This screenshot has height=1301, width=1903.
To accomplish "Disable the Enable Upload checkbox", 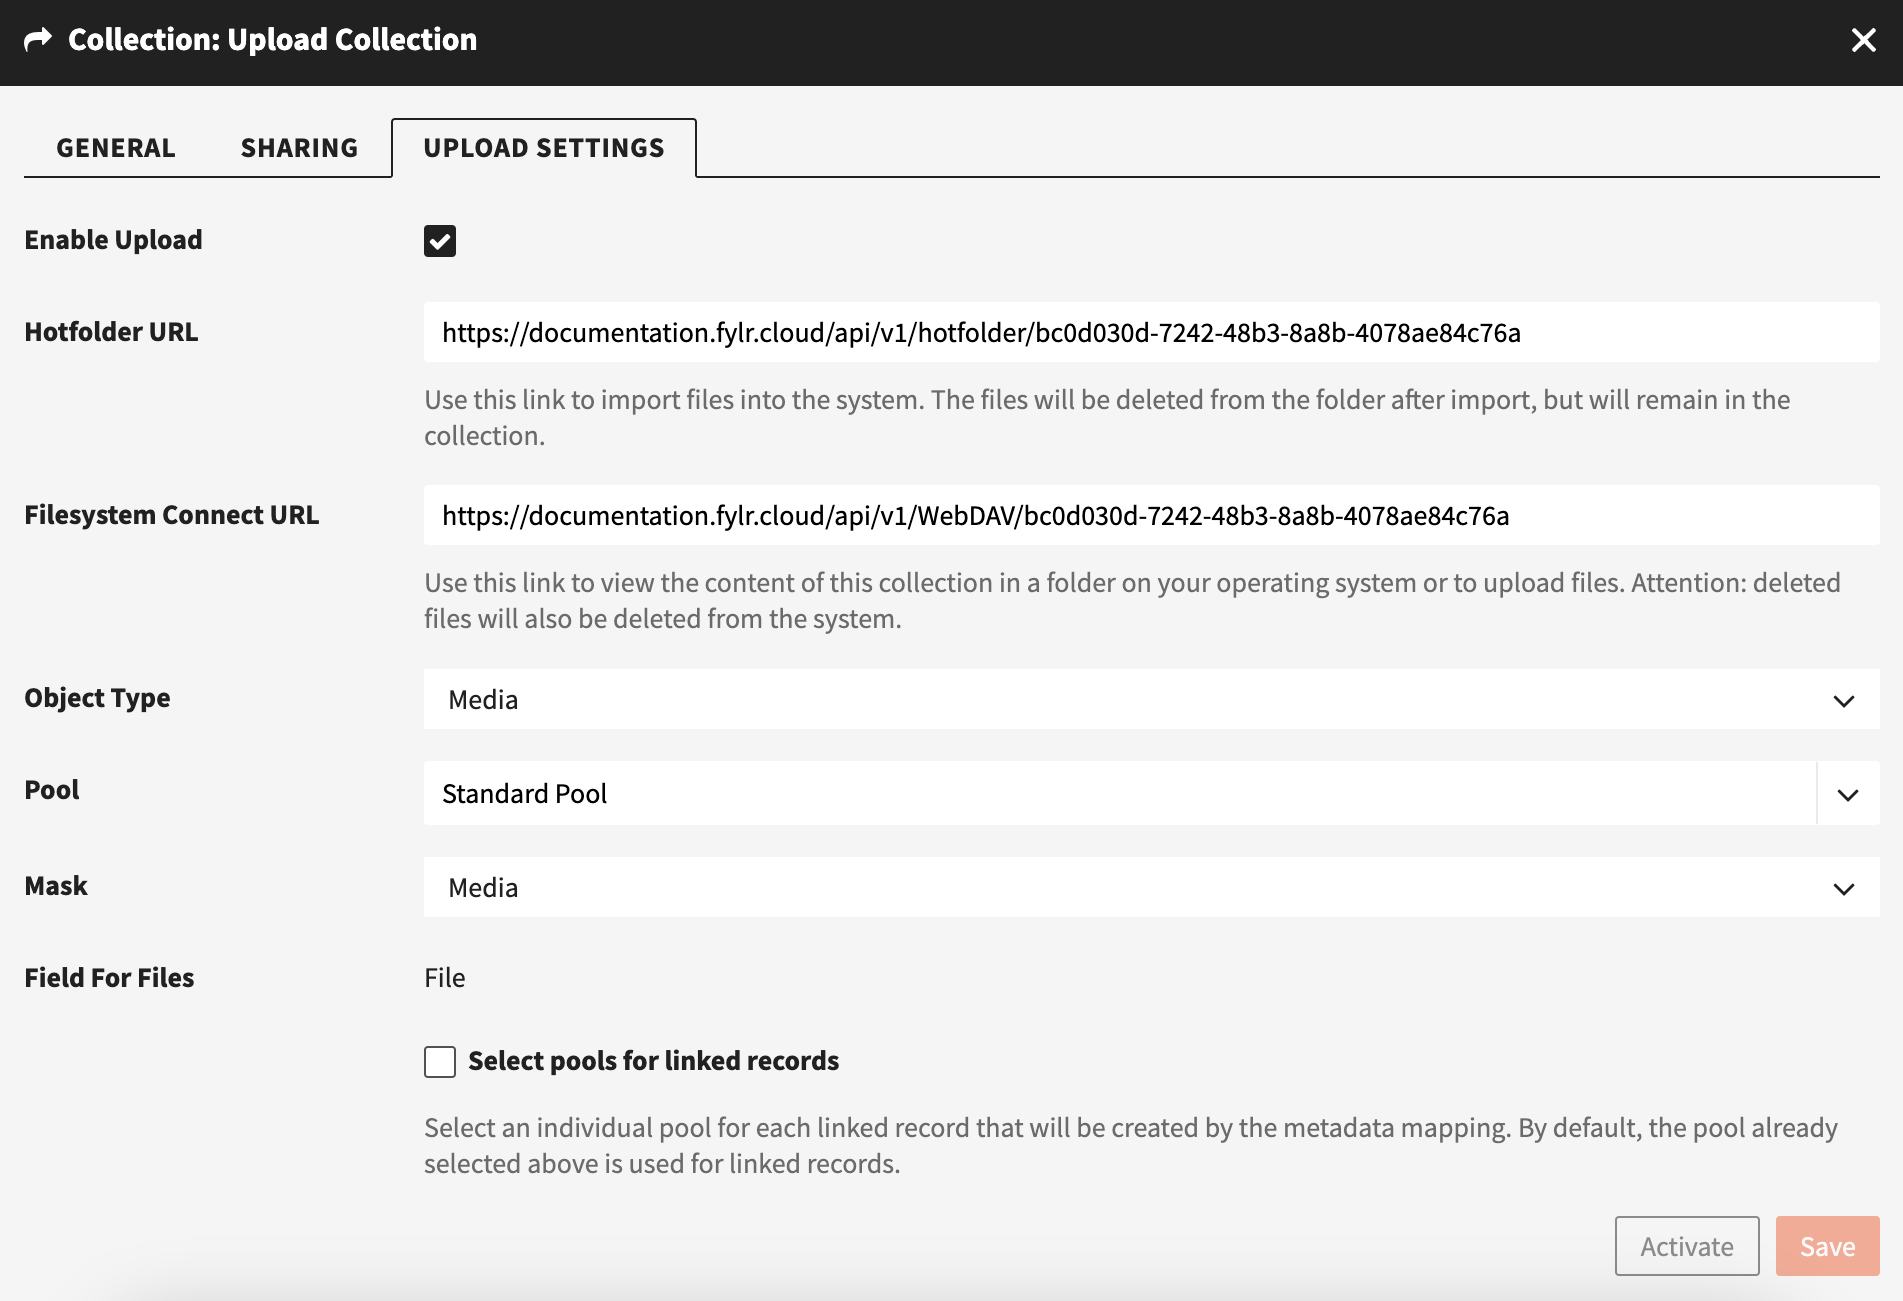I will (x=440, y=241).
